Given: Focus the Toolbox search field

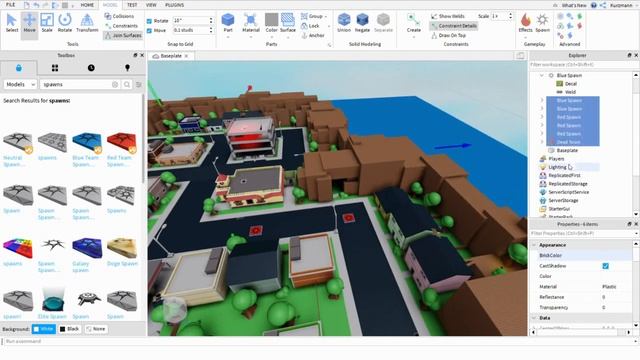Looking at the screenshot, I should 80,84.
